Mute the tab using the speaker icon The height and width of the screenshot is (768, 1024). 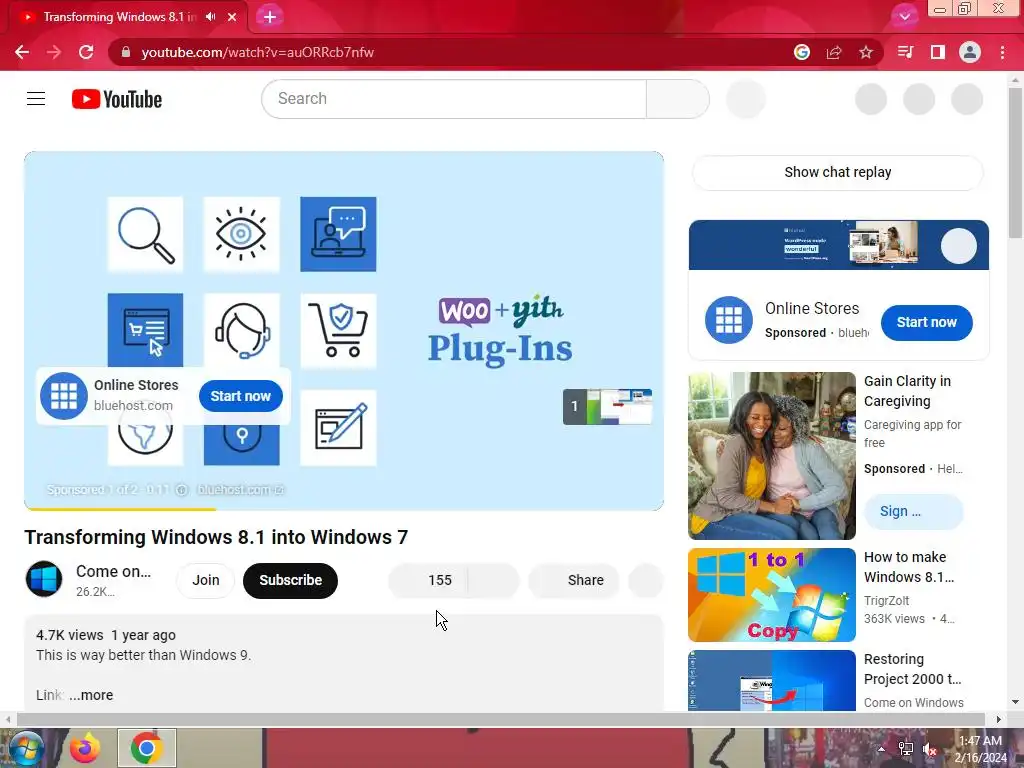(x=210, y=17)
